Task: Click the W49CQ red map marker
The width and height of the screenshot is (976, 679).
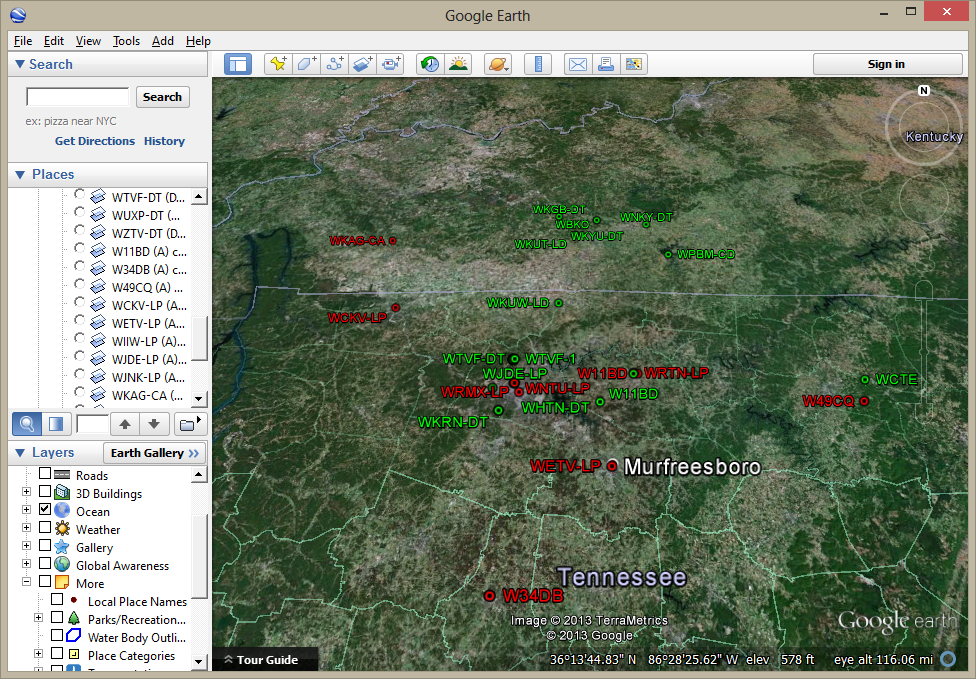Action: [864, 401]
